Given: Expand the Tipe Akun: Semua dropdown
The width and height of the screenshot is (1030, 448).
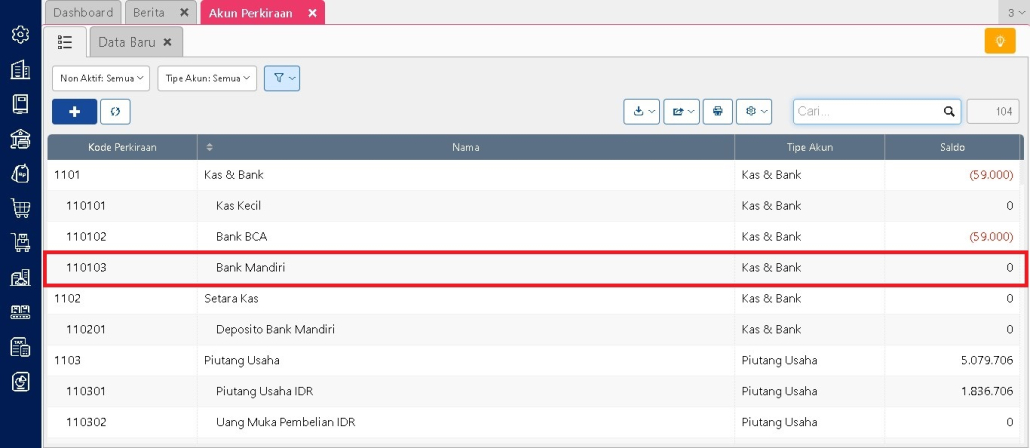Looking at the screenshot, I should [207, 78].
